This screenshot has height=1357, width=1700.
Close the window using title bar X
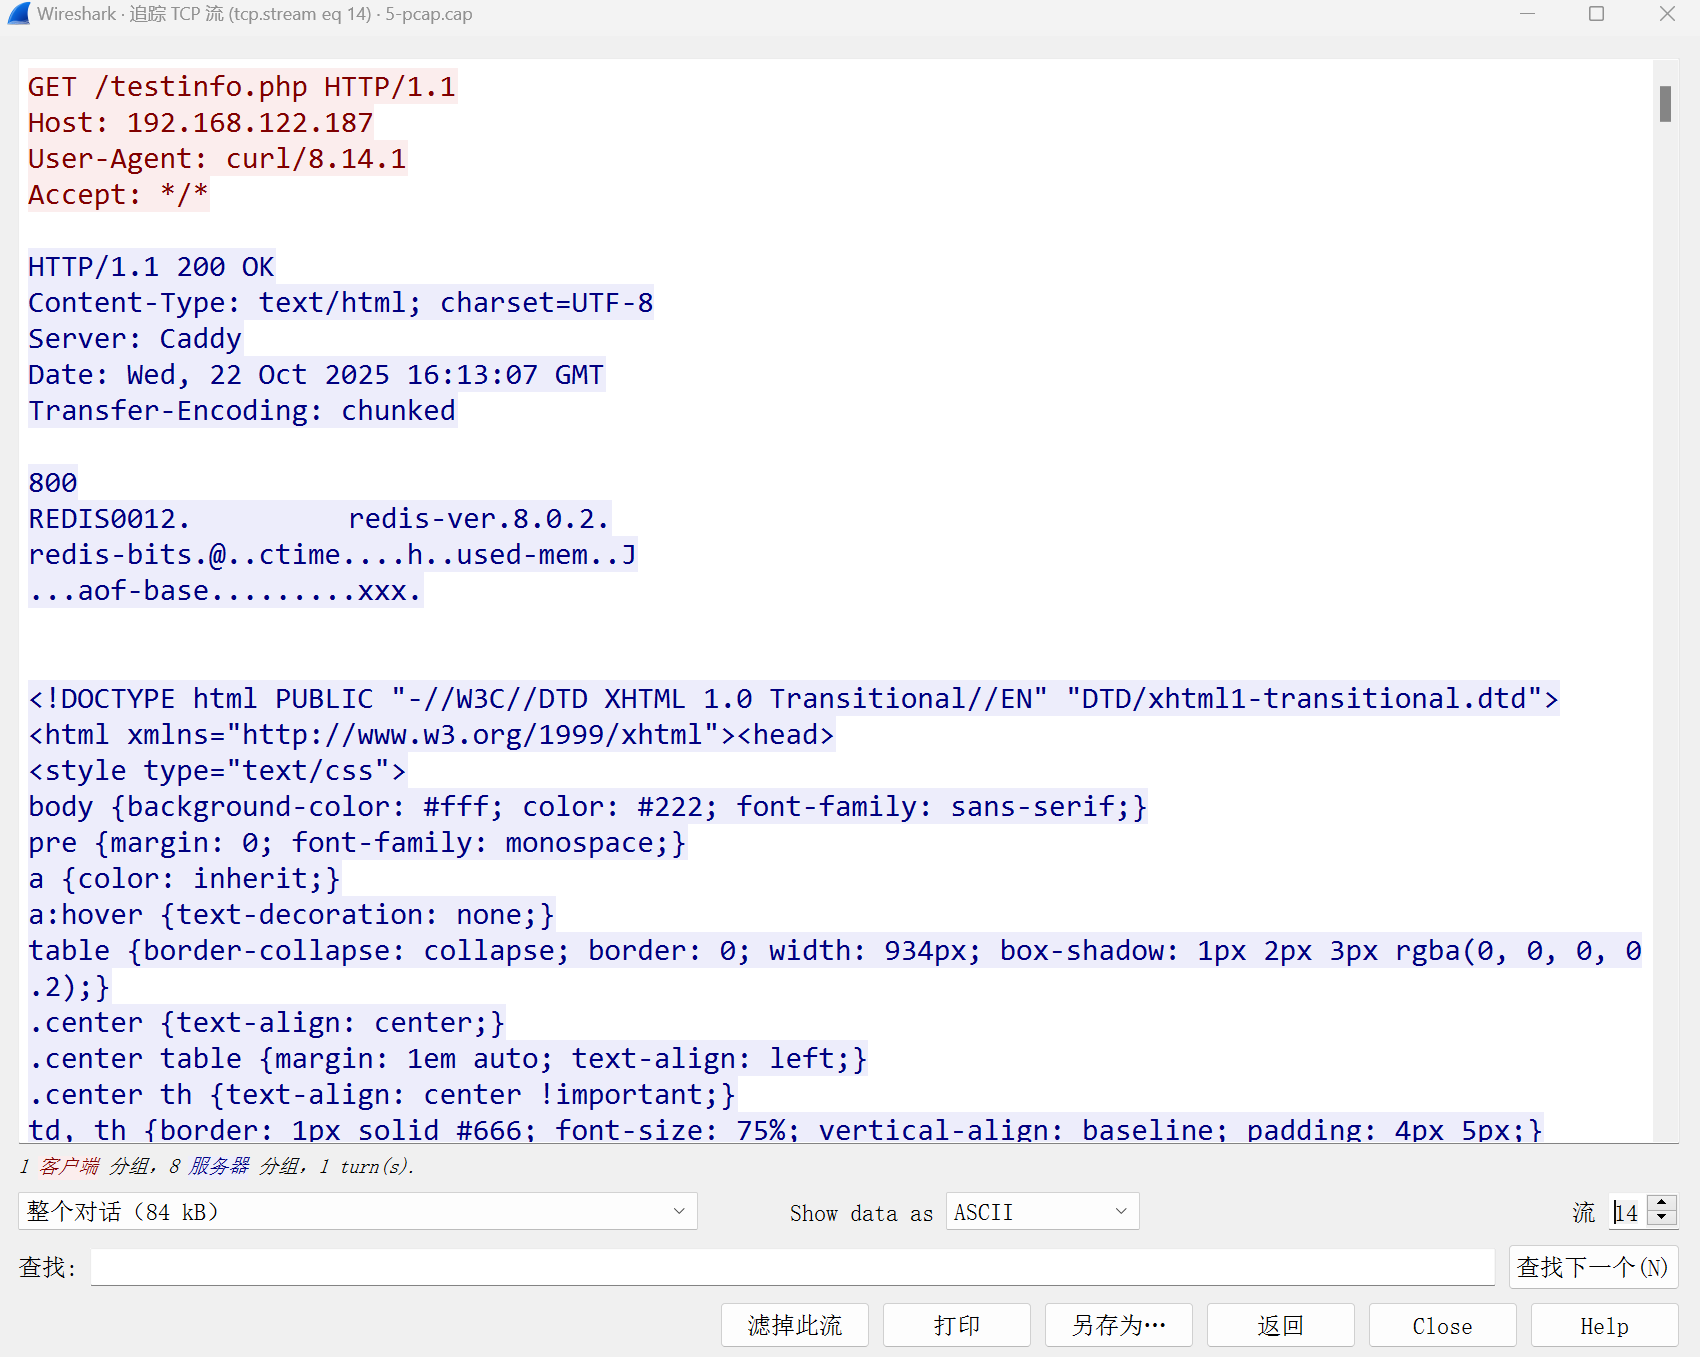click(1667, 14)
